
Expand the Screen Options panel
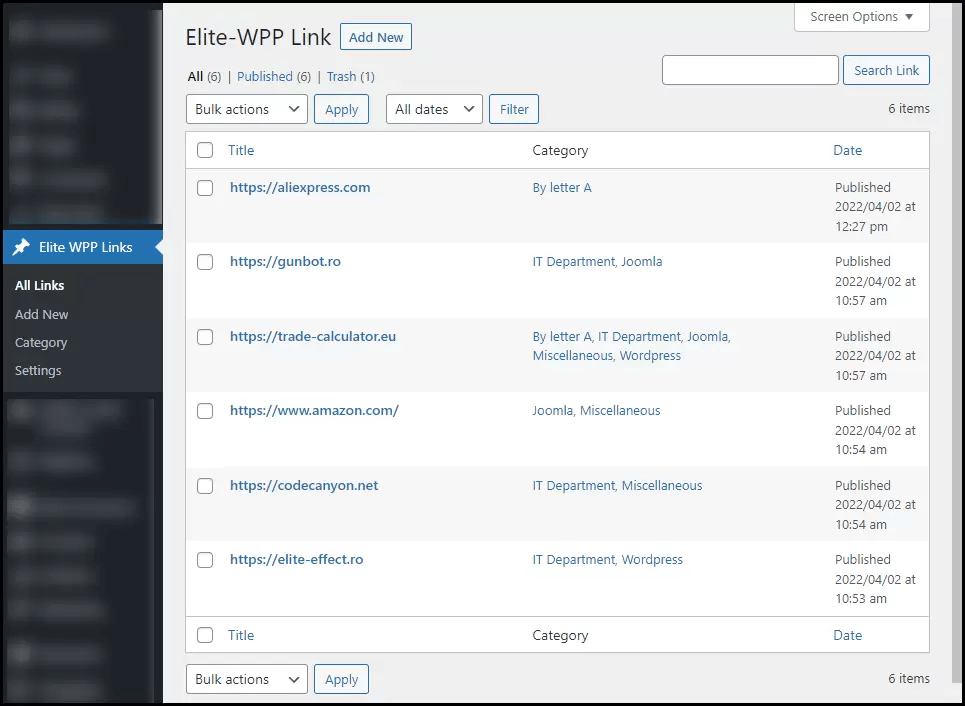[x=862, y=17]
